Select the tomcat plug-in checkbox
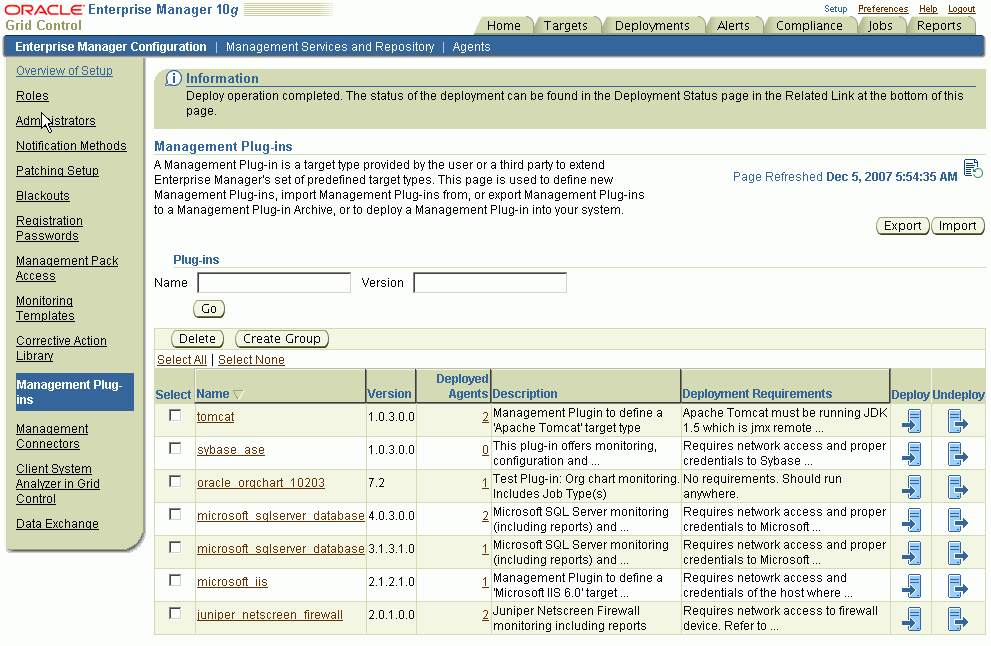The width and height of the screenshot is (991, 646). coord(175,415)
